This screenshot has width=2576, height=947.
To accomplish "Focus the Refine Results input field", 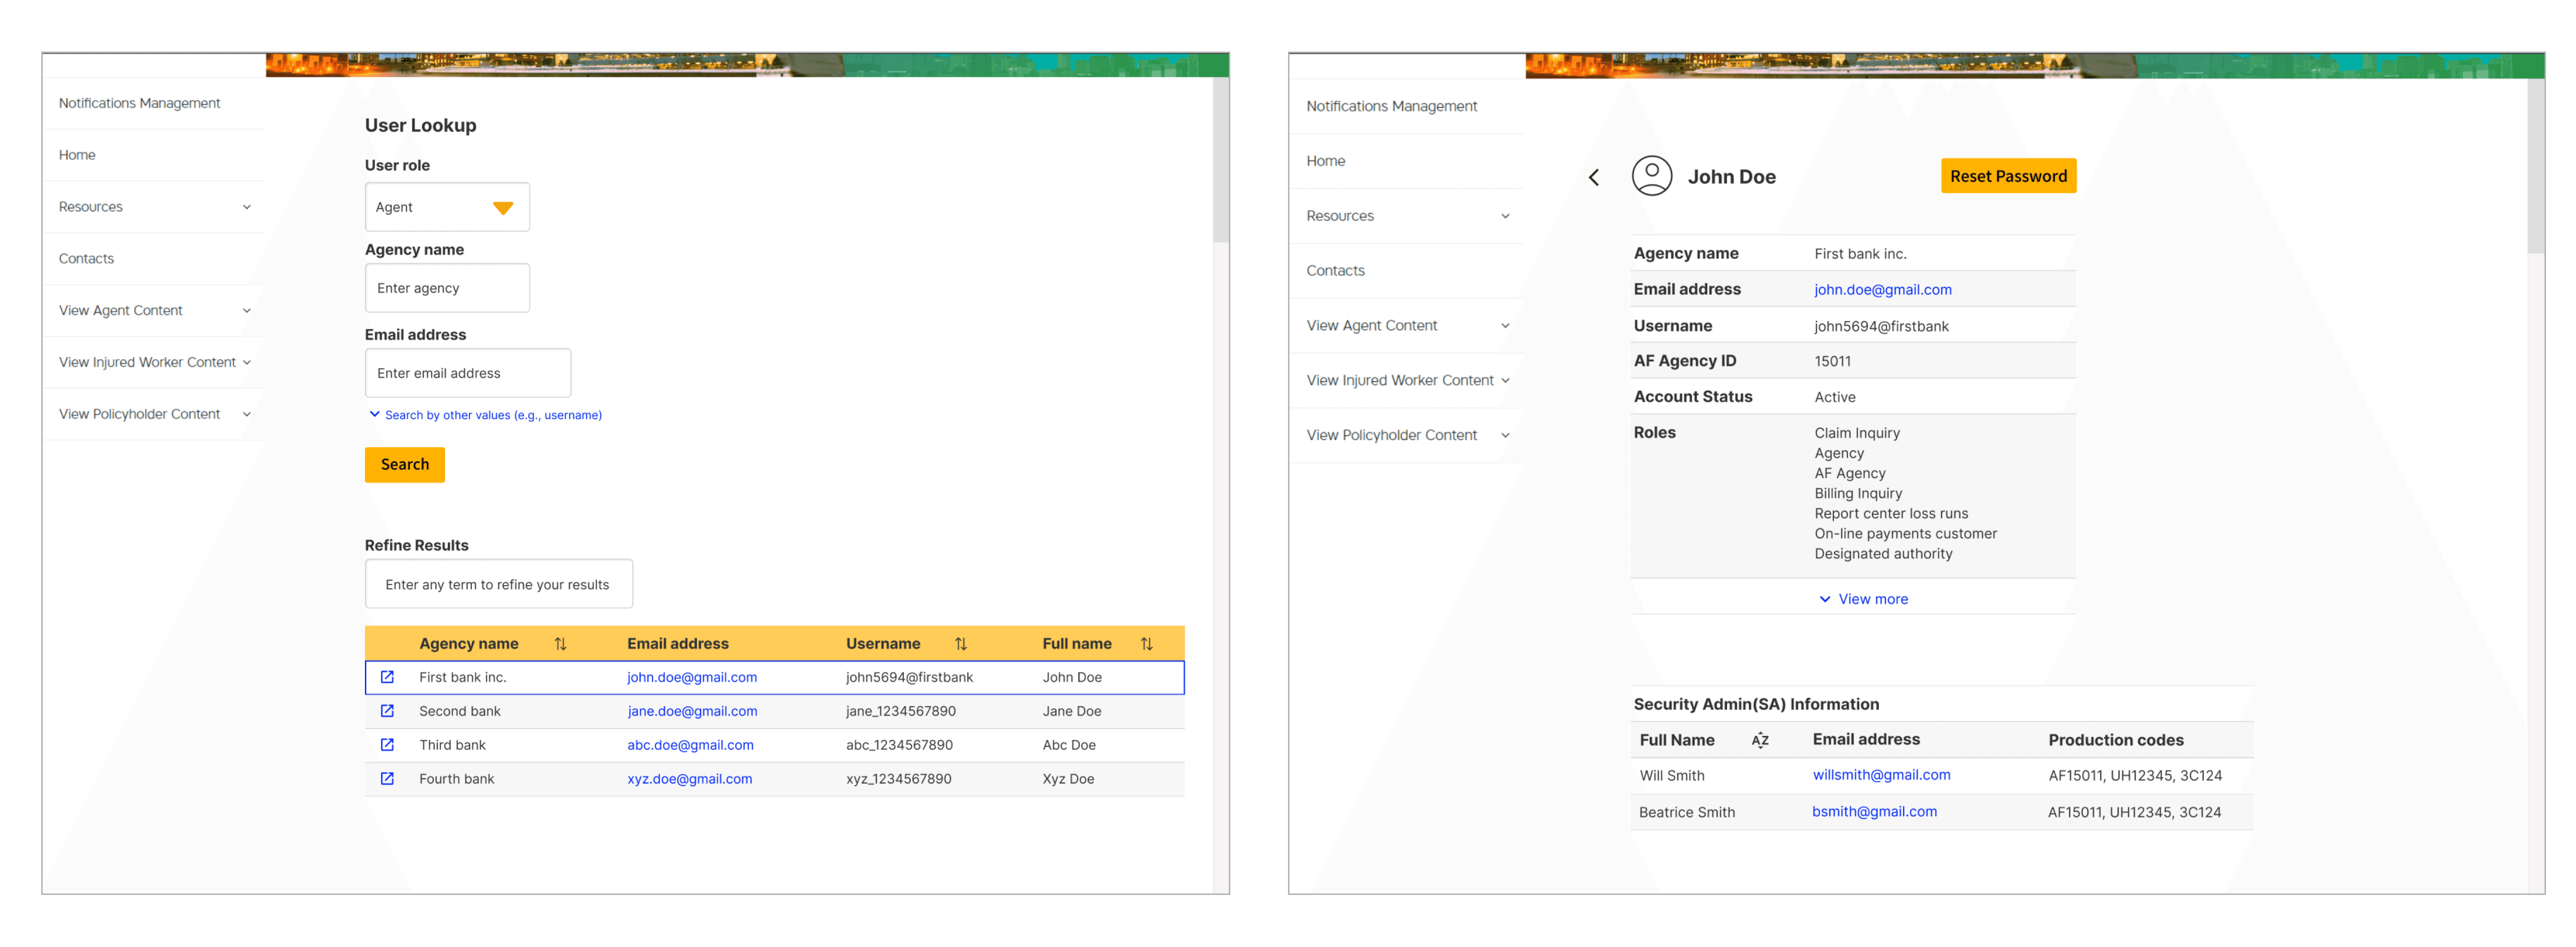I will 499,584.
